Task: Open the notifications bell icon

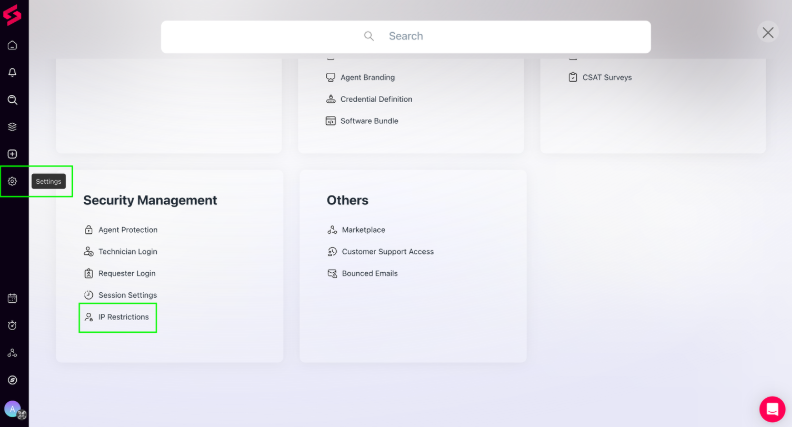Action: coord(13,72)
